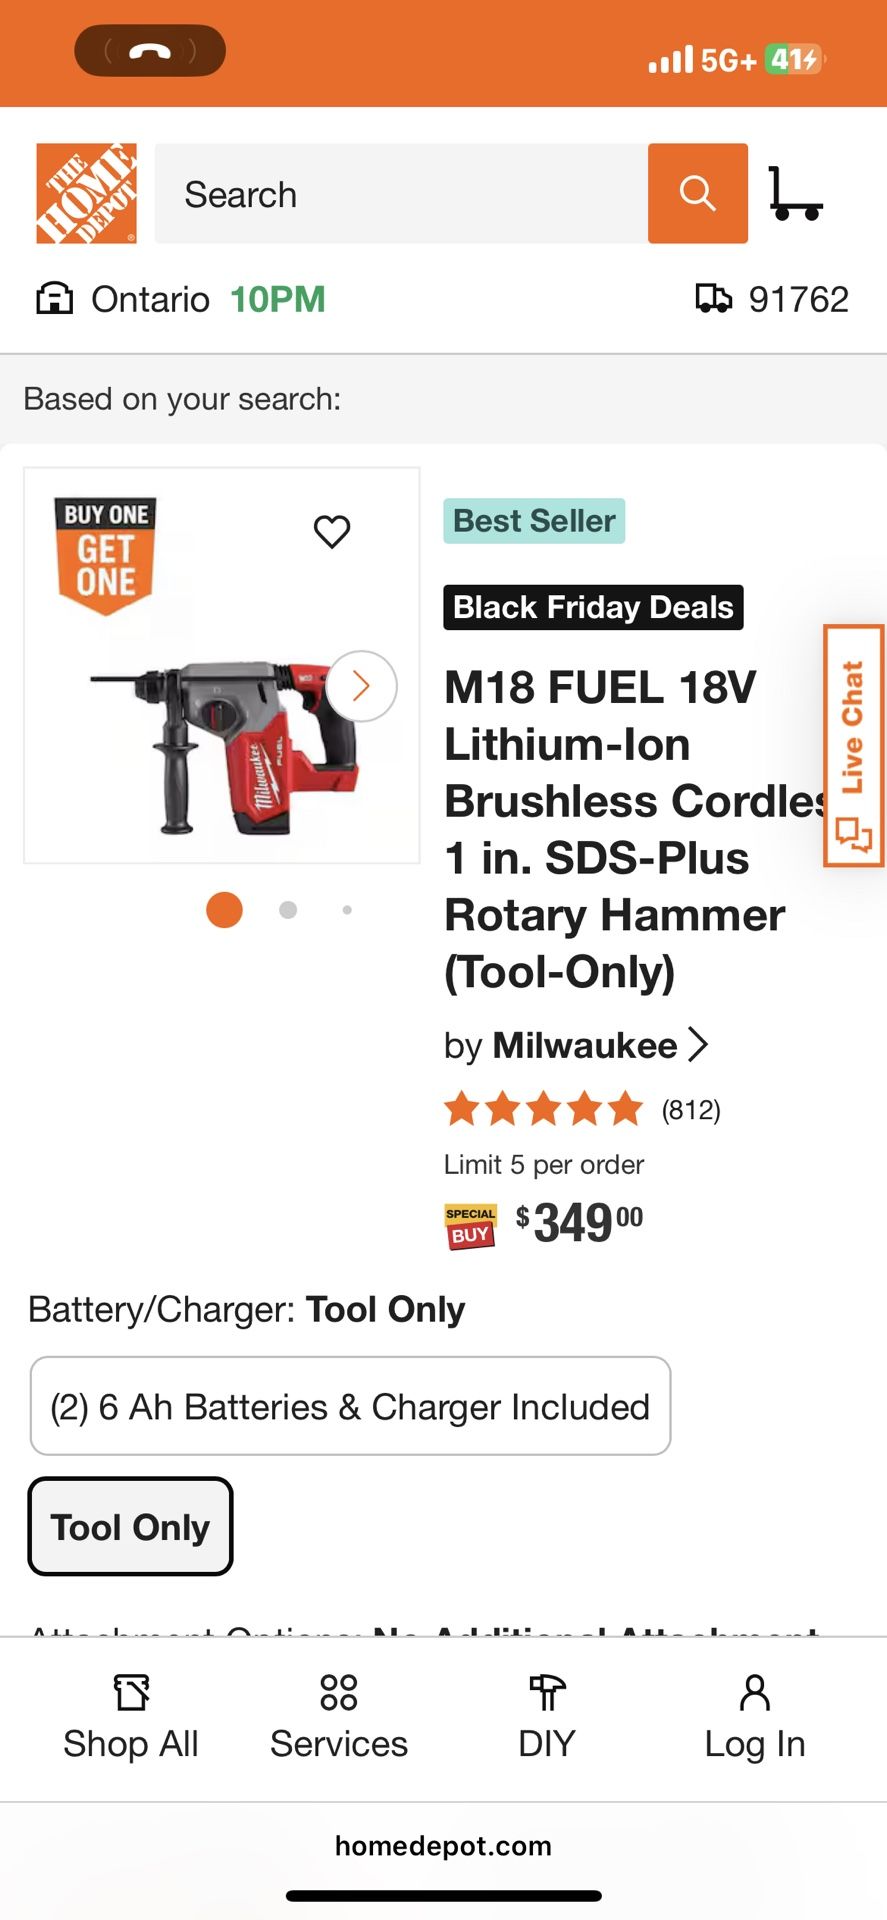The height and width of the screenshot is (1920, 887).
Task: Select the Tool Only option
Action: pyautogui.click(x=129, y=1527)
